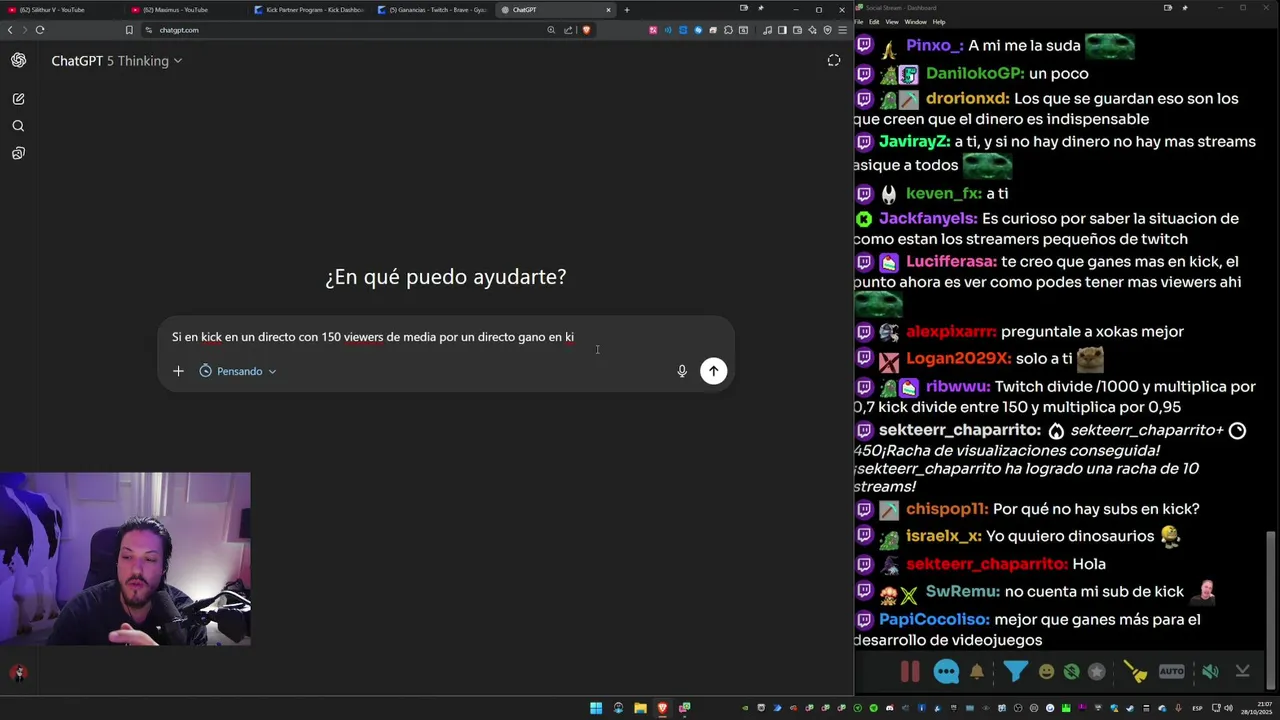Open Edit menu in Social Stream window

[x=874, y=22]
